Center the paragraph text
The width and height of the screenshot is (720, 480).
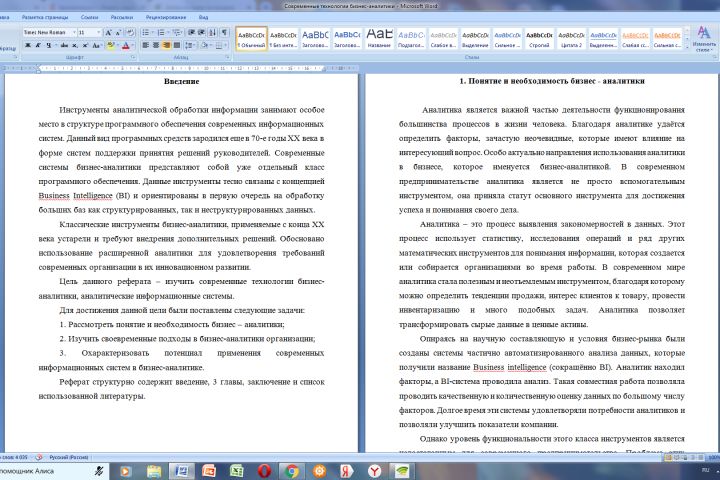point(156,45)
